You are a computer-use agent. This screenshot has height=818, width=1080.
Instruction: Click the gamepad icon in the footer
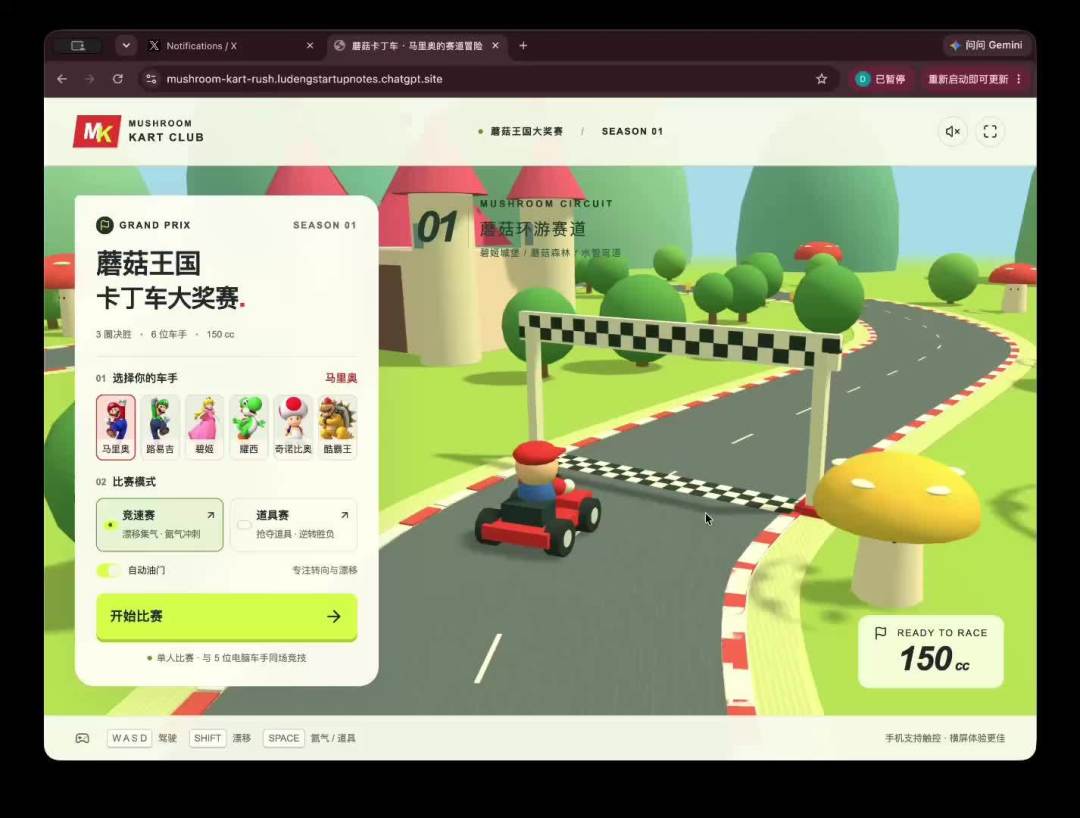[x=82, y=738]
